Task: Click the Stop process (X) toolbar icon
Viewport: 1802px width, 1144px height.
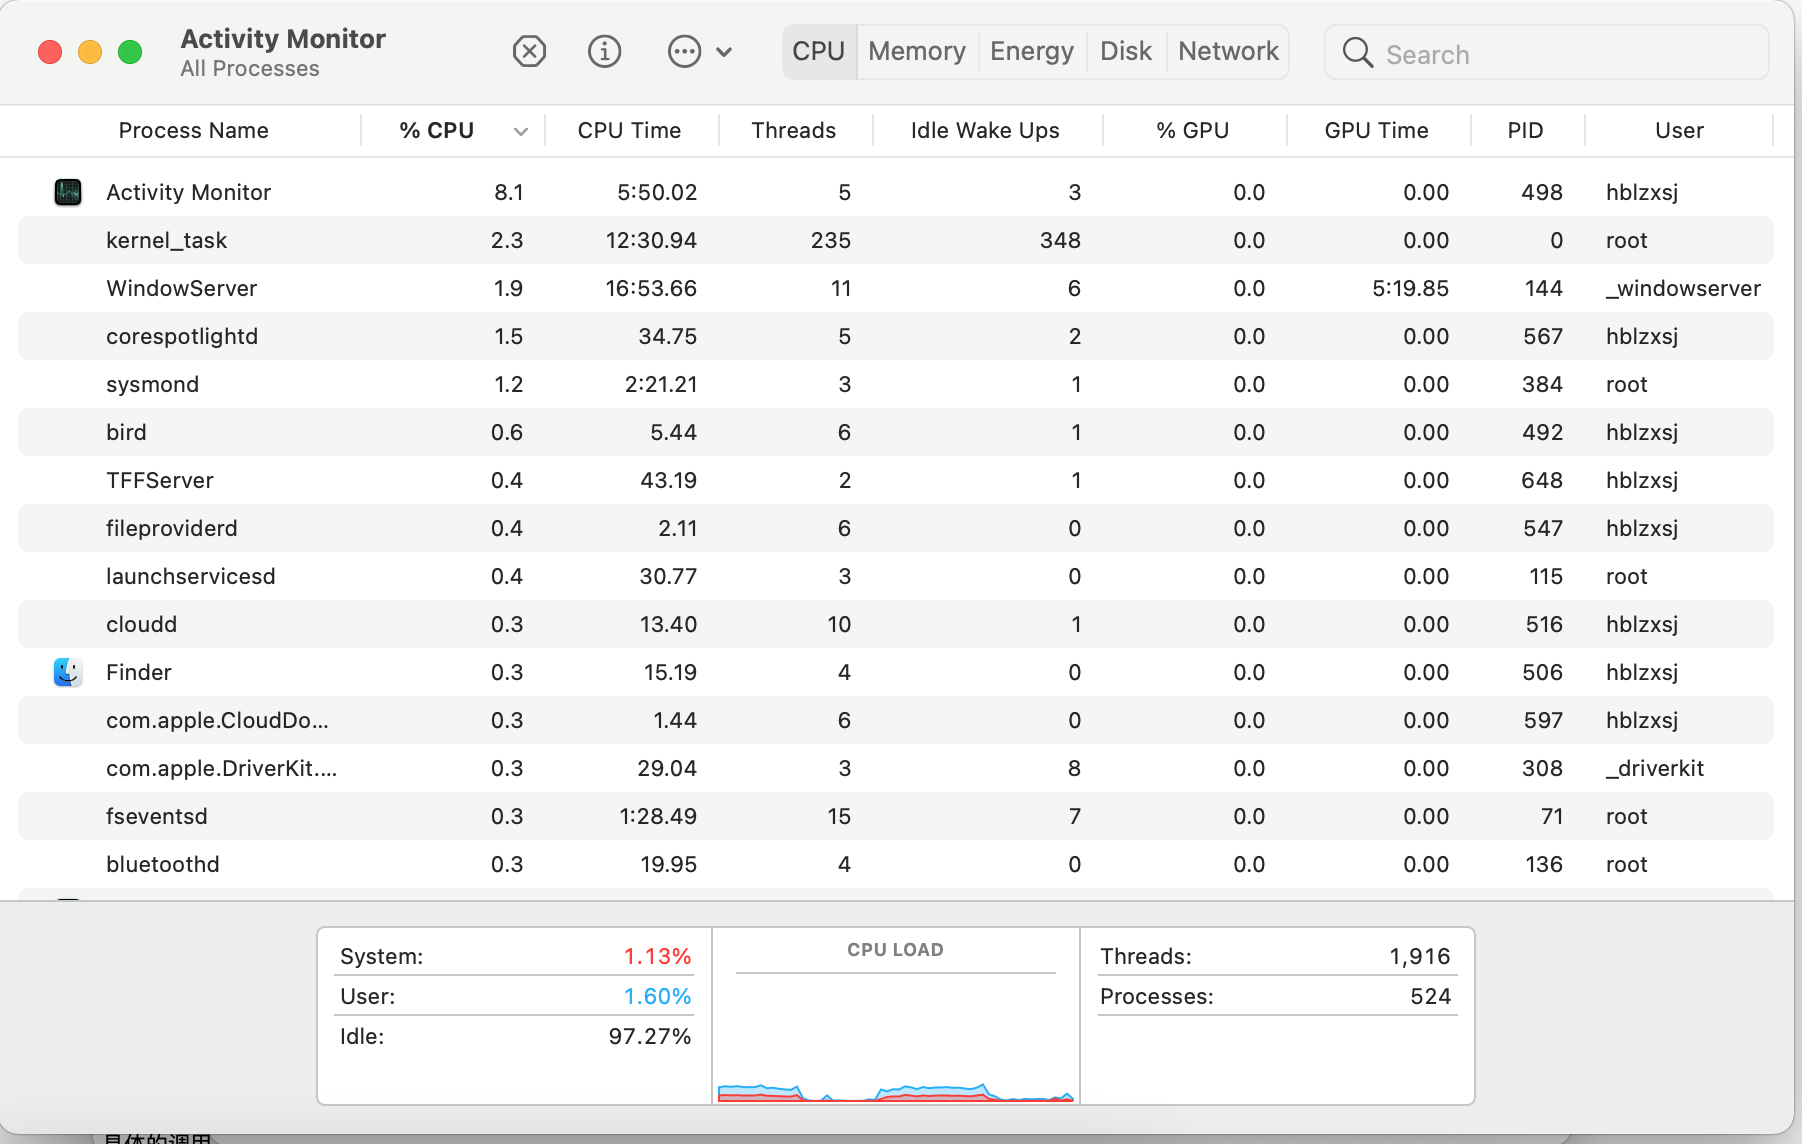Action: coord(529,51)
